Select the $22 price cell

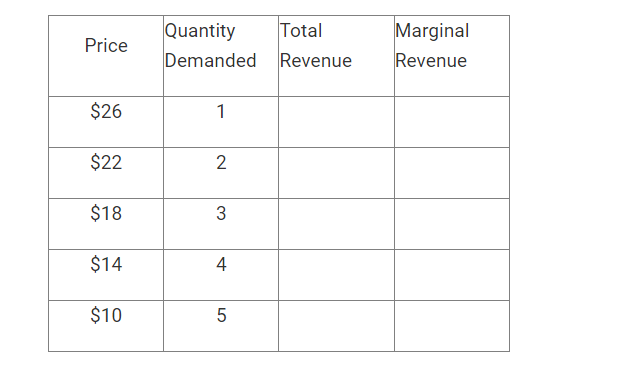click(x=106, y=173)
